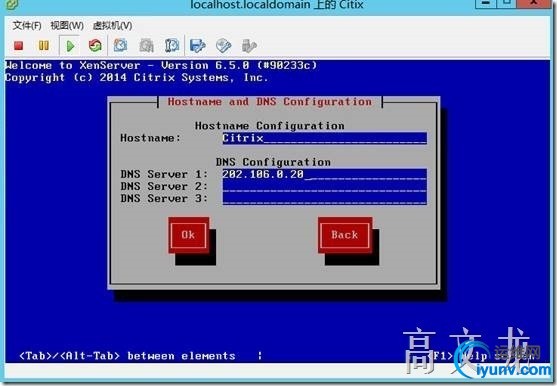Open the 虚拟机(V) menu
Image resolution: width=557 pixels, height=386 pixels.
[112, 26]
